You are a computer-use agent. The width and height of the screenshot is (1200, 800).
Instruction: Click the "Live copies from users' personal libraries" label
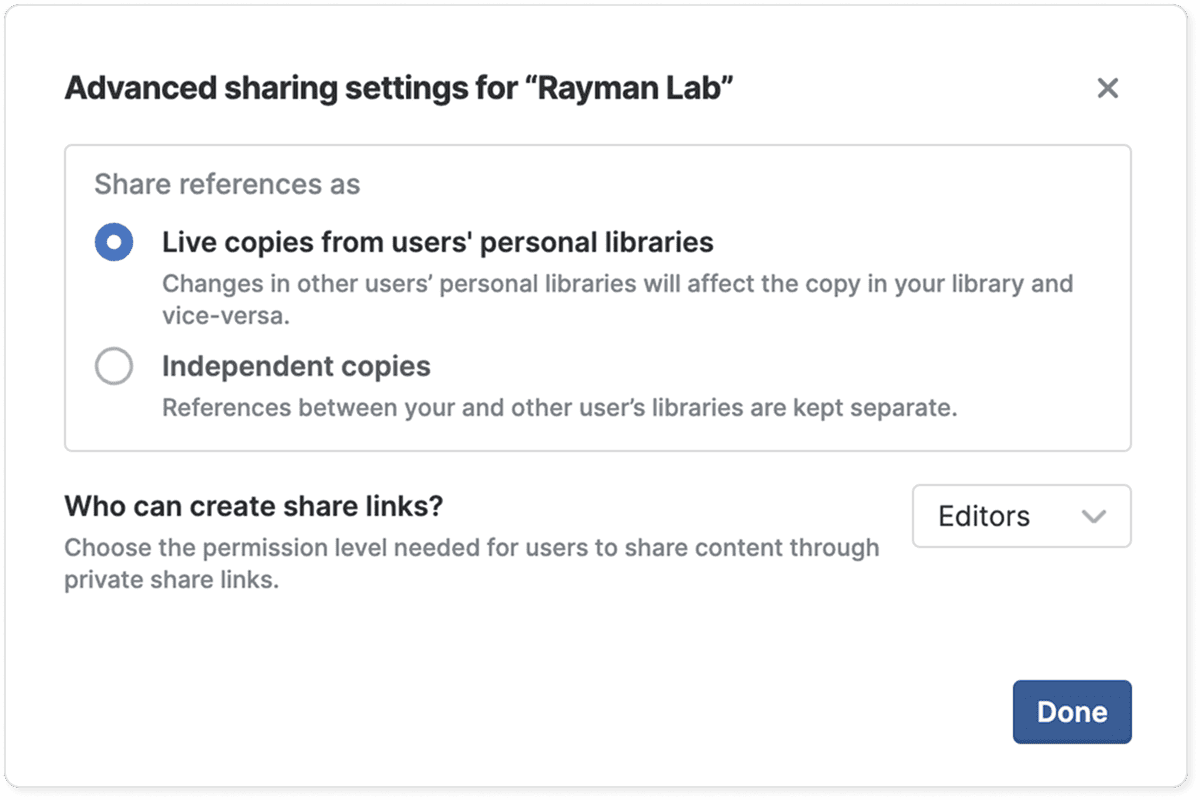tap(437, 243)
